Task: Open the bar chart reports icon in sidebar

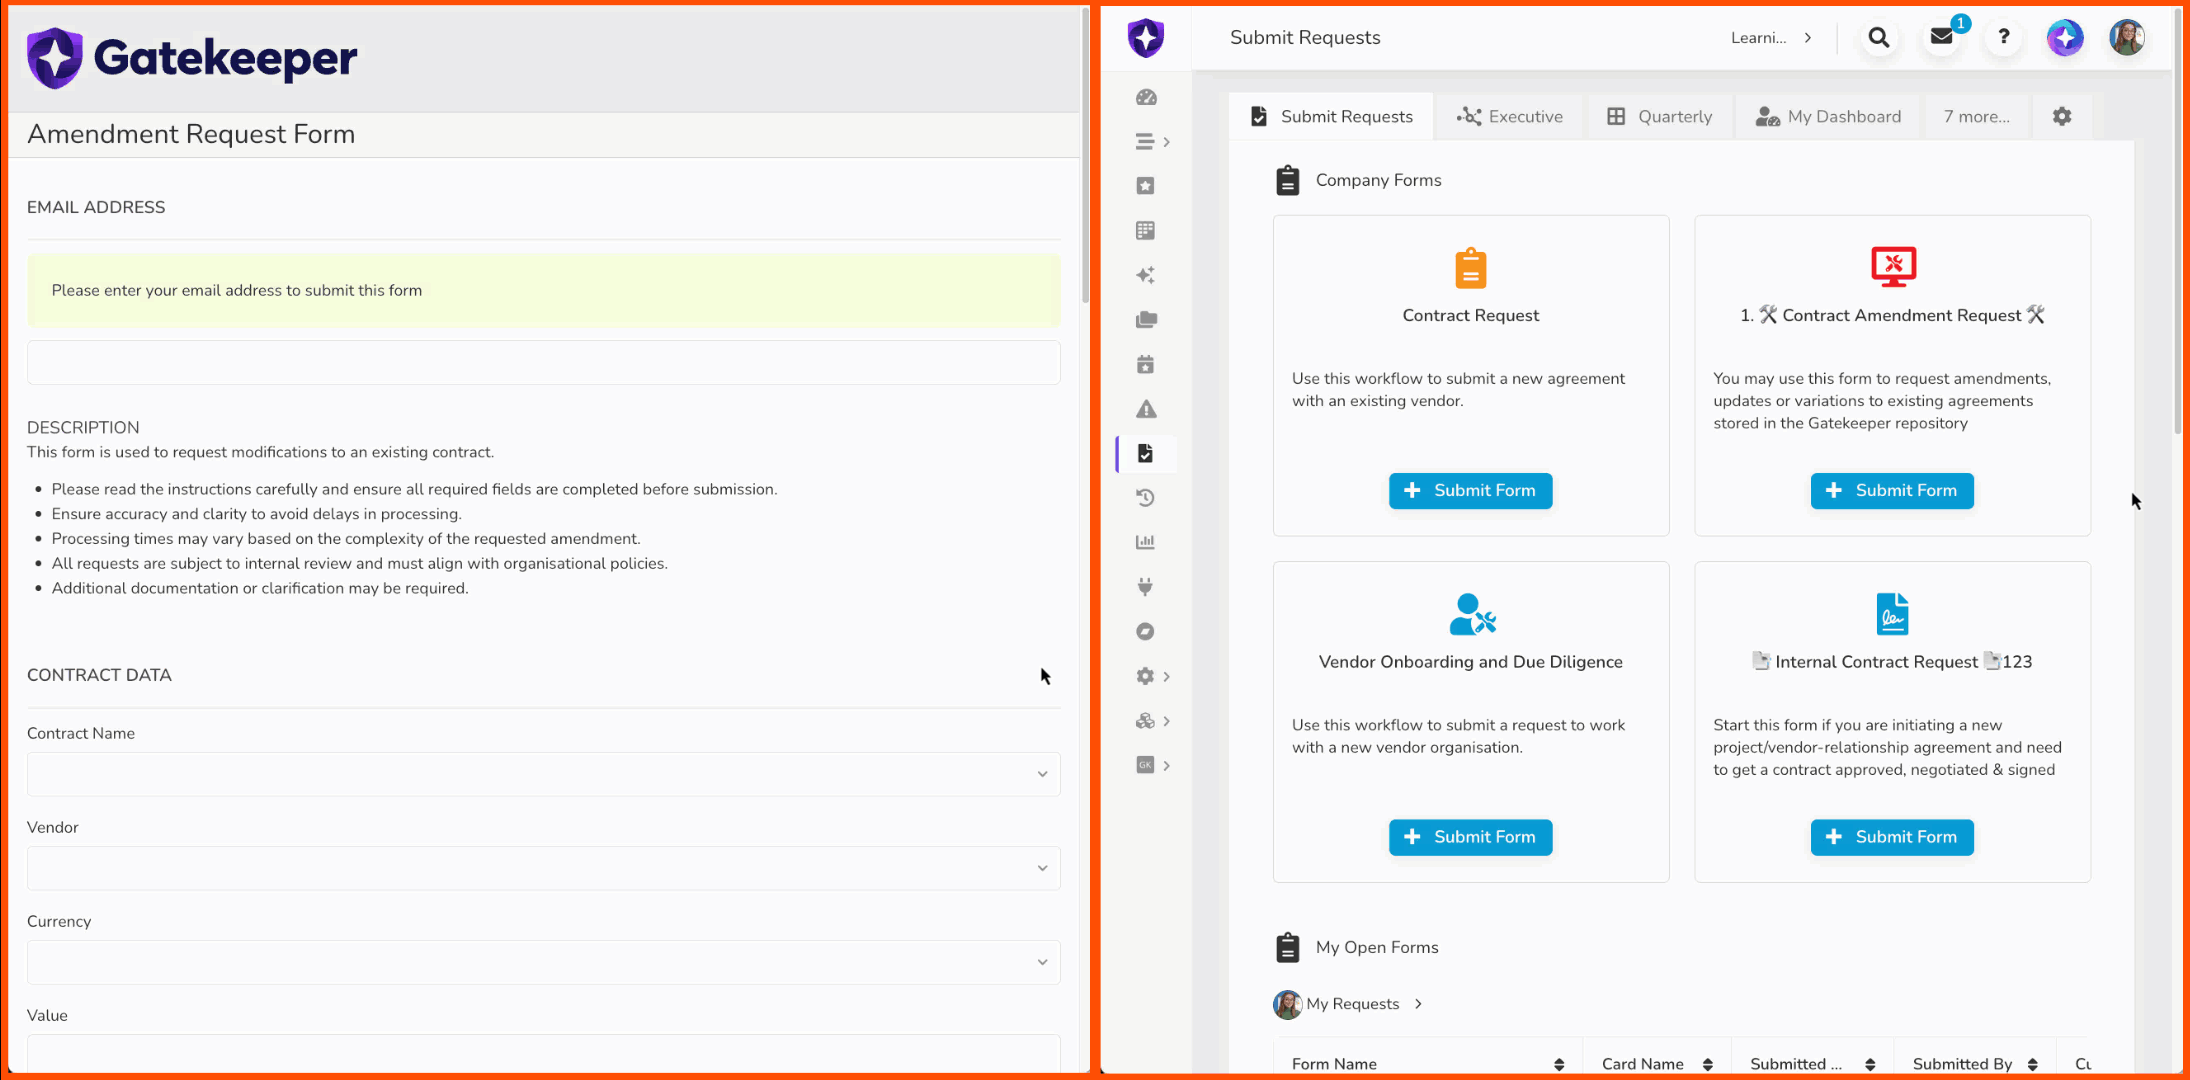Action: (x=1146, y=542)
